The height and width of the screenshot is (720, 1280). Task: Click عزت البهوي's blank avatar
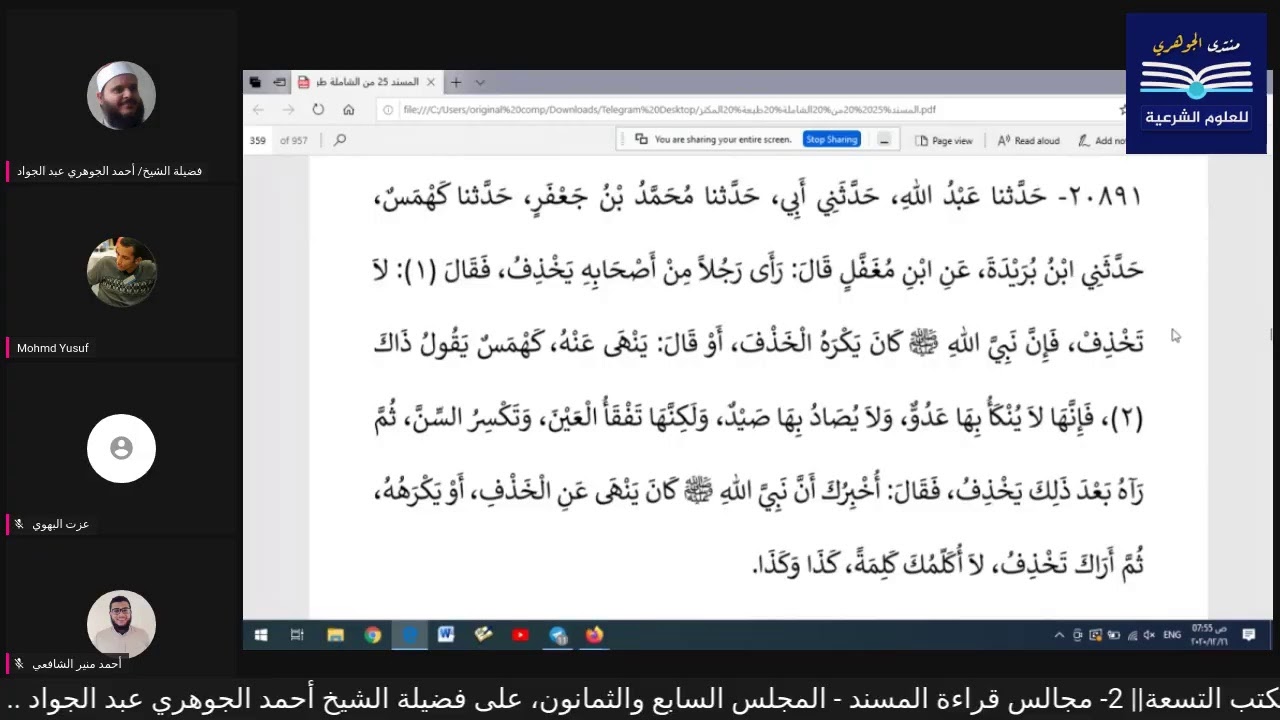coord(121,448)
